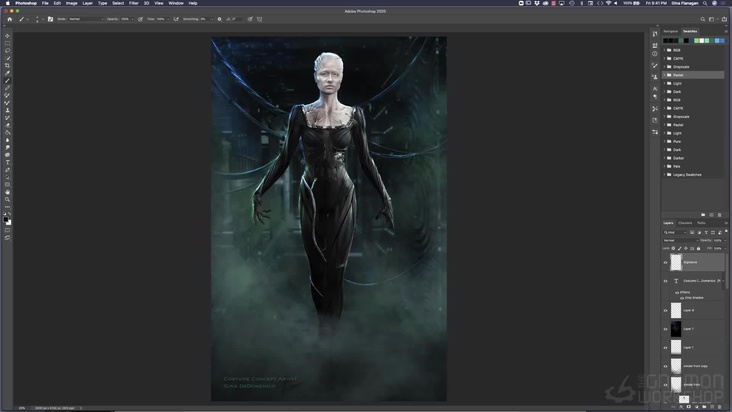
Task: Open the File menu
Action: pos(45,3)
